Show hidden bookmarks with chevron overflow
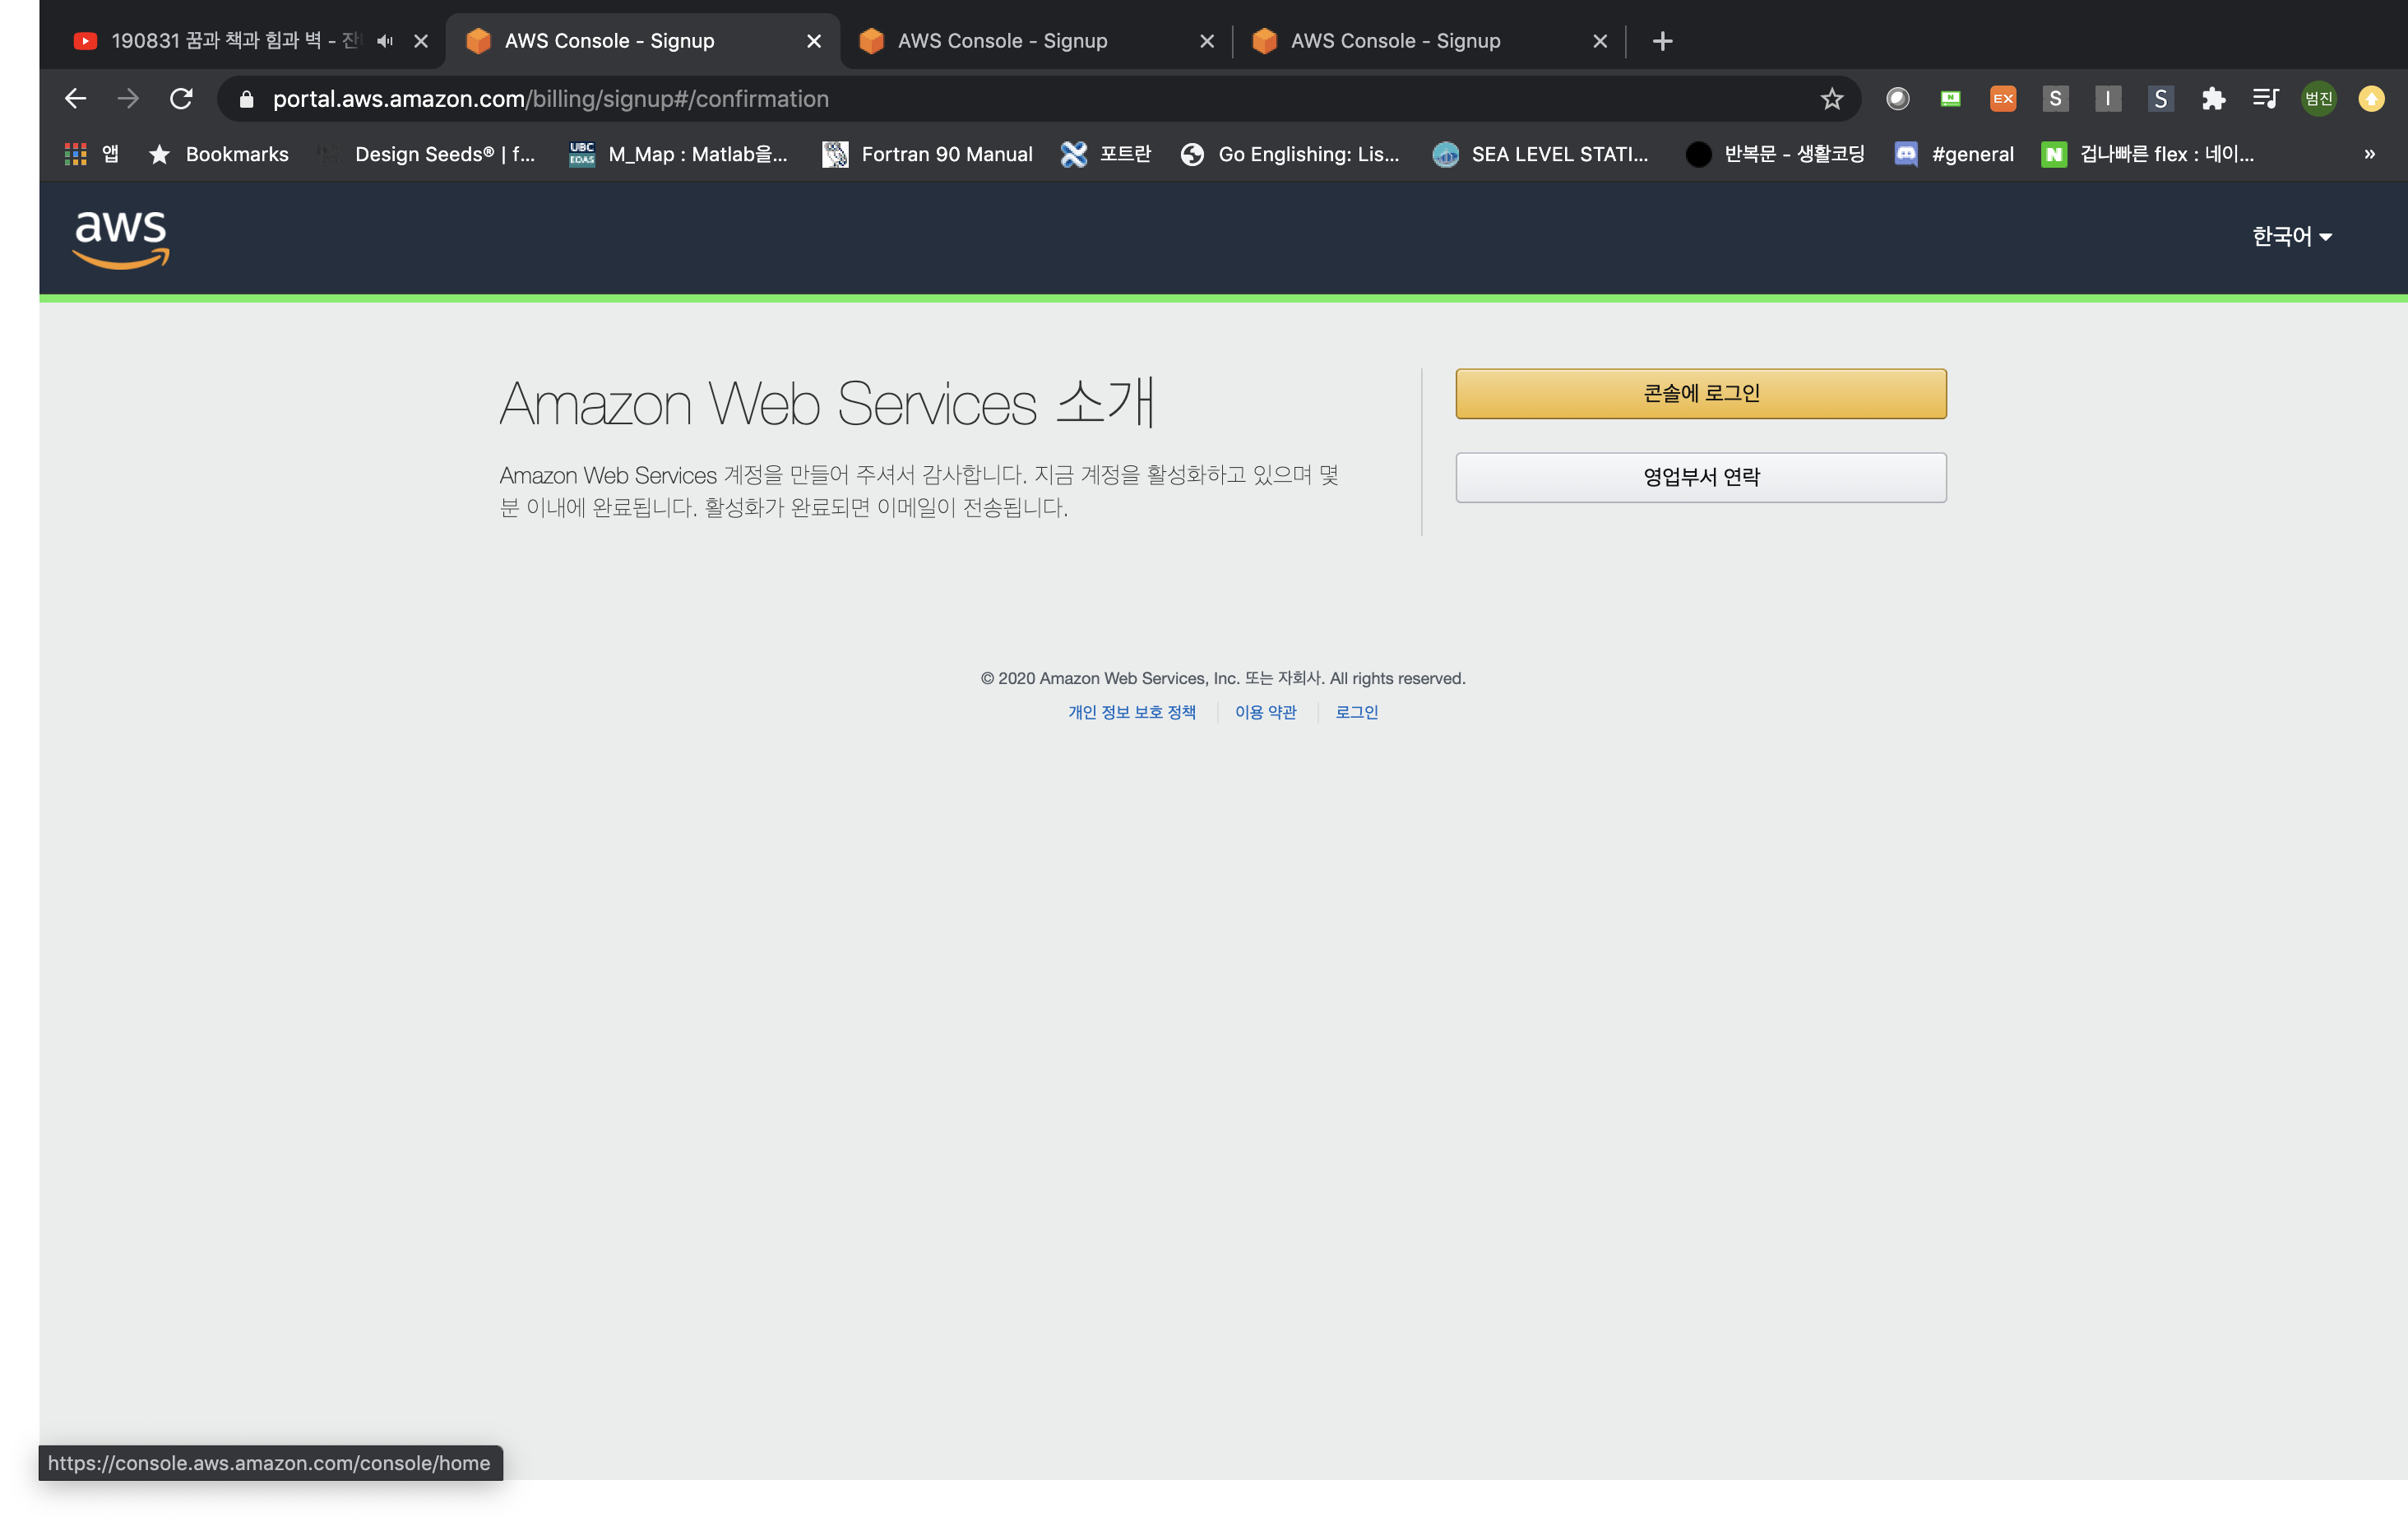The height and width of the screenshot is (1526, 2408). click(x=2369, y=154)
